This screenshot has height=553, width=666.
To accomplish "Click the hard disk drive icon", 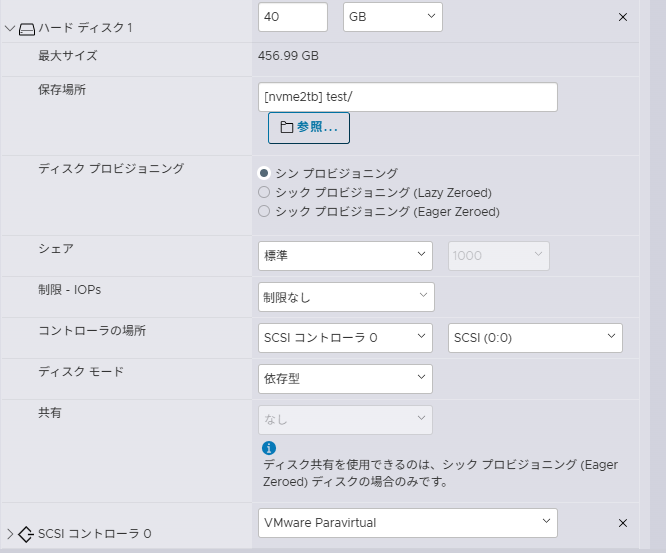I will click(27, 28).
